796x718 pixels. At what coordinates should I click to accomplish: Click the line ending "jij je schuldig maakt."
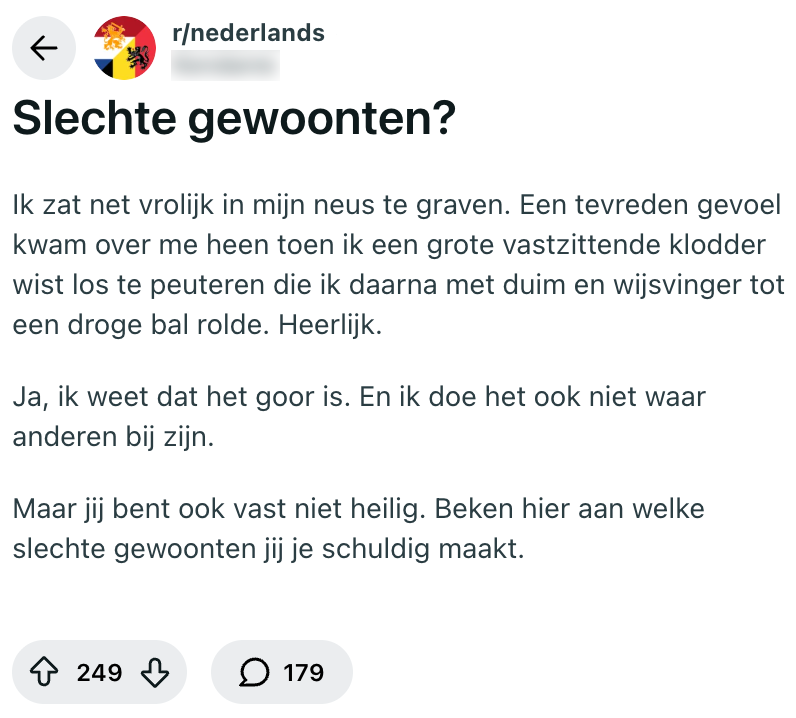point(269,549)
